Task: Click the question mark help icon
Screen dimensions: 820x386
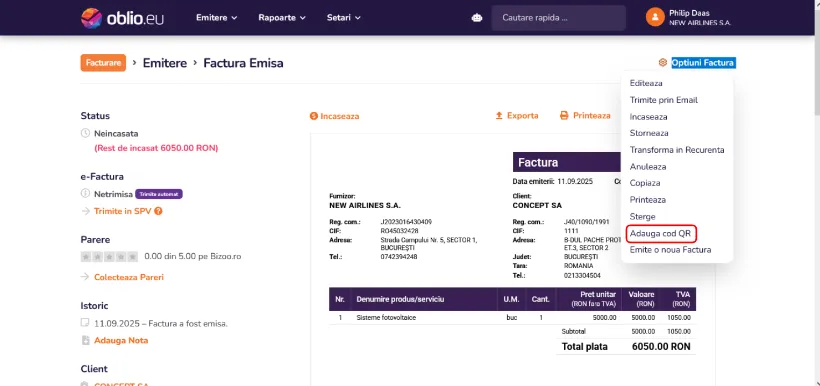Action: click(x=158, y=211)
